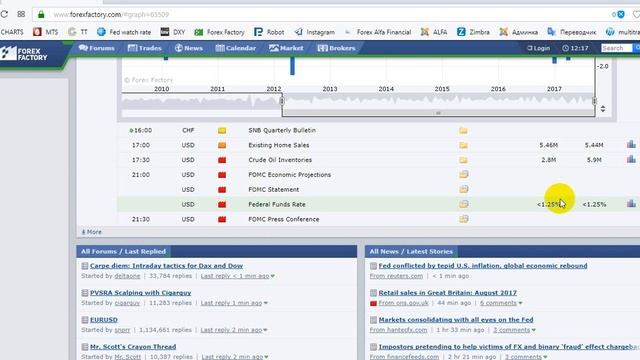
Task: Open detail folder for FOMC Press Conference
Action: tap(463, 219)
